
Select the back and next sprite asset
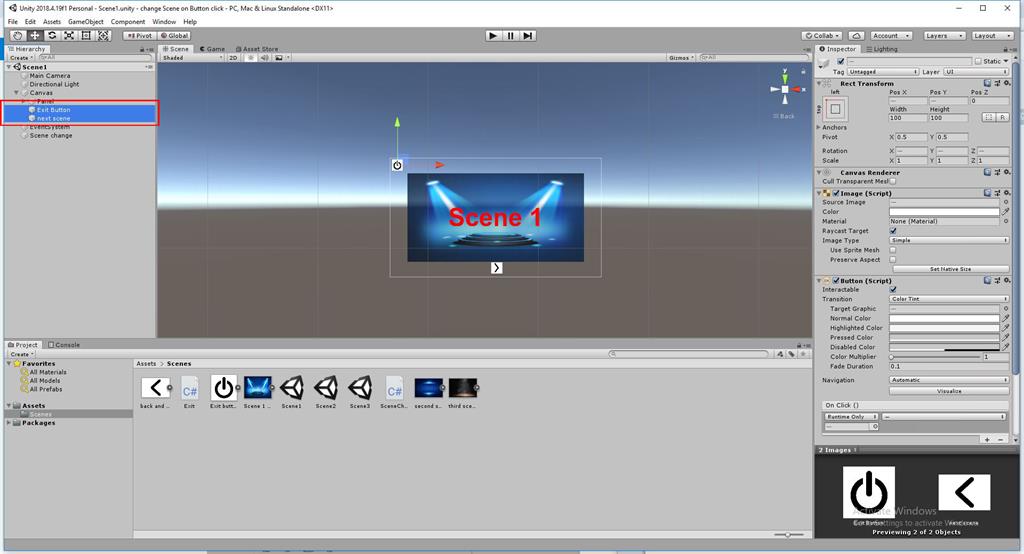coord(155,392)
